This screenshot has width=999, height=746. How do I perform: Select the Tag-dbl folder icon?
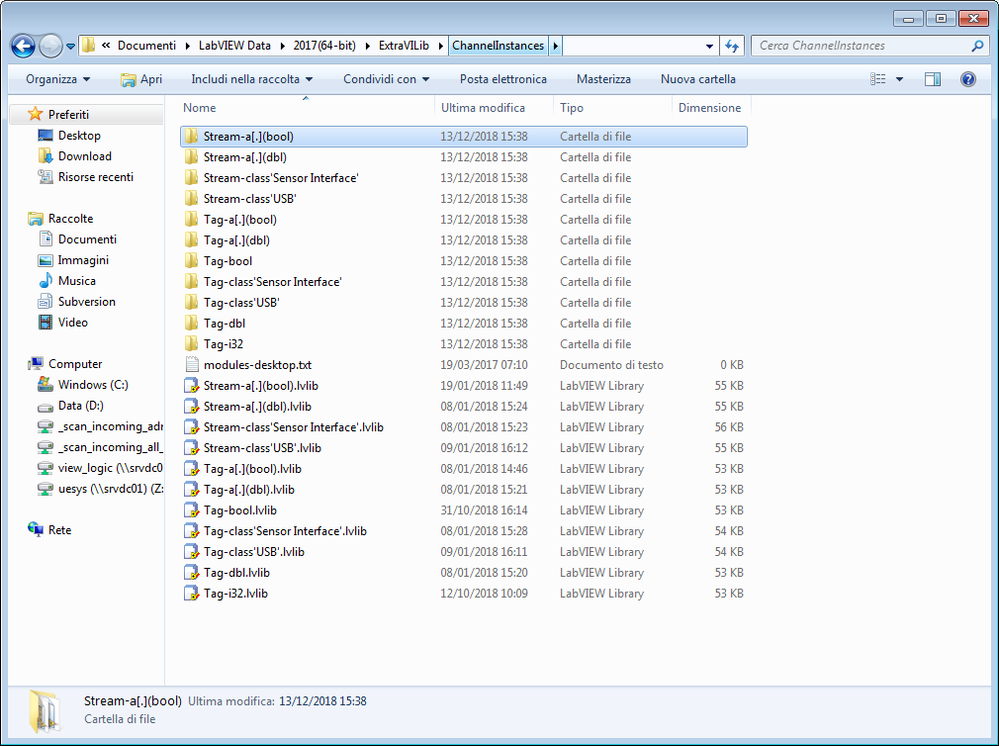191,324
